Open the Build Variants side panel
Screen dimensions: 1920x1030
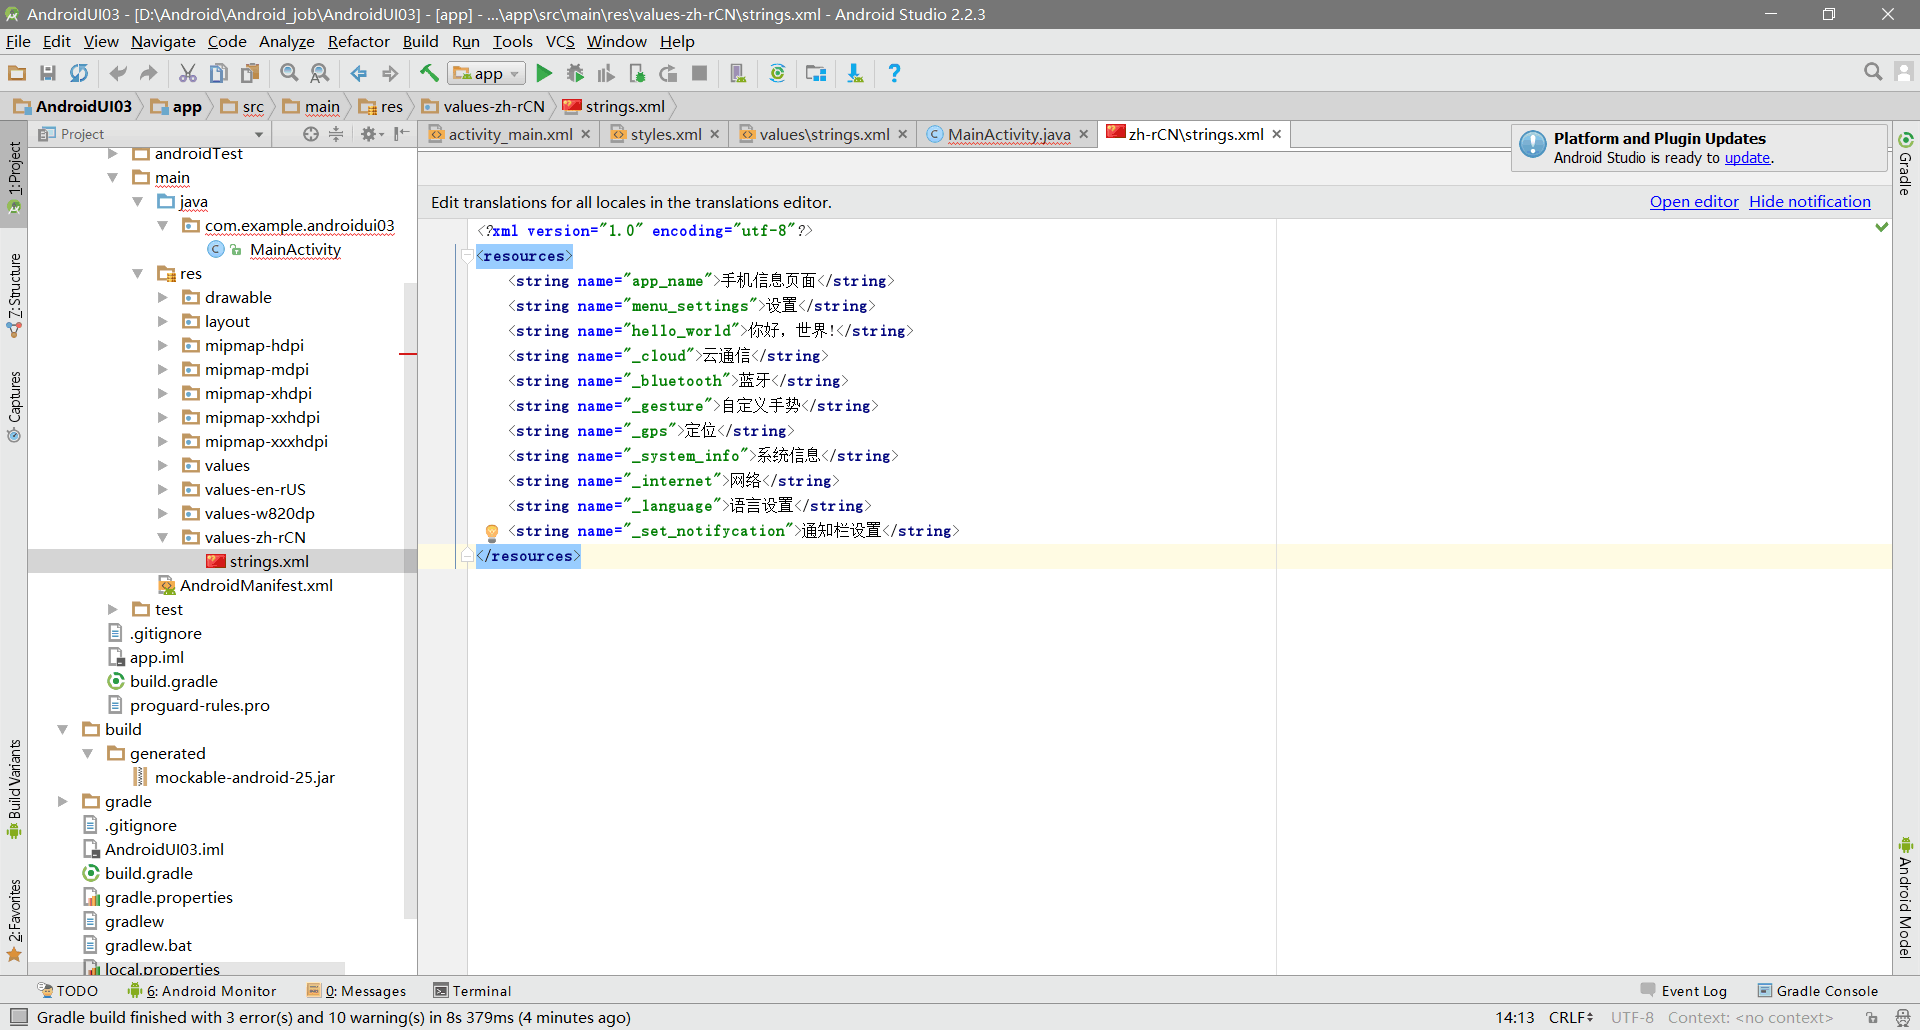click(14, 788)
